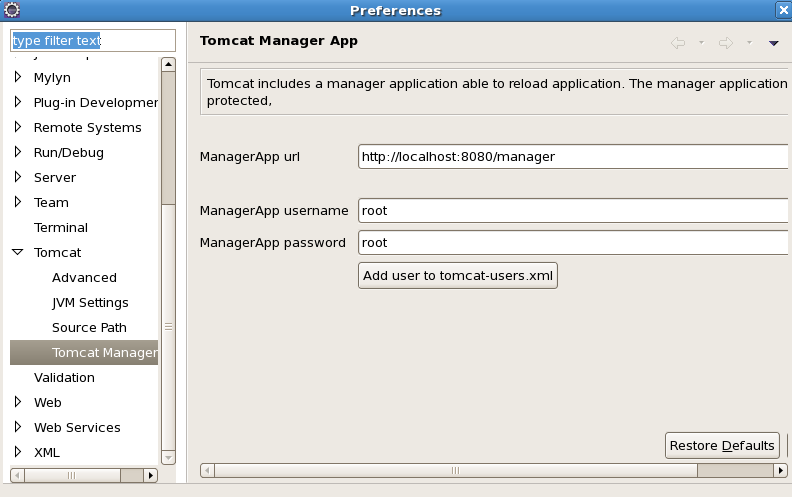Select Team preferences entry
This screenshot has height=497, width=792.
pos(51,203)
